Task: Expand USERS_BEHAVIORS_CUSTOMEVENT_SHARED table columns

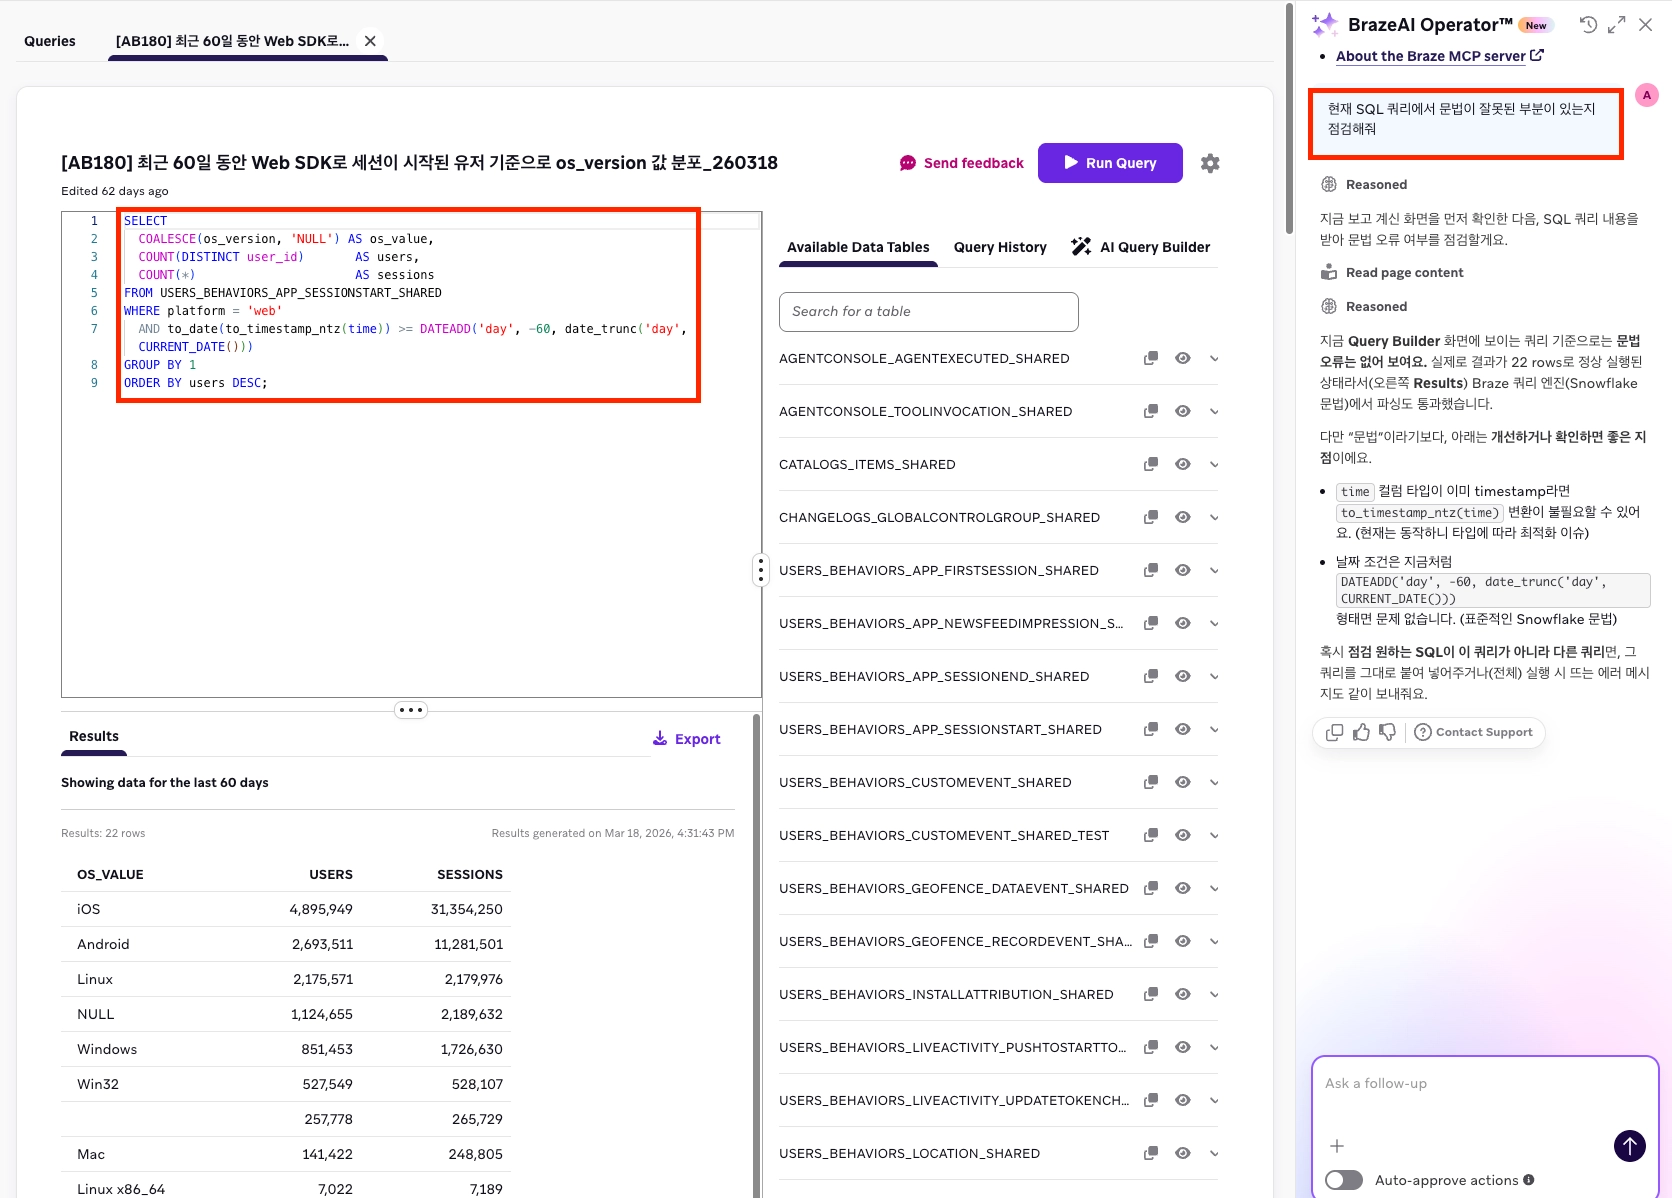Action: [x=1214, y=782]
